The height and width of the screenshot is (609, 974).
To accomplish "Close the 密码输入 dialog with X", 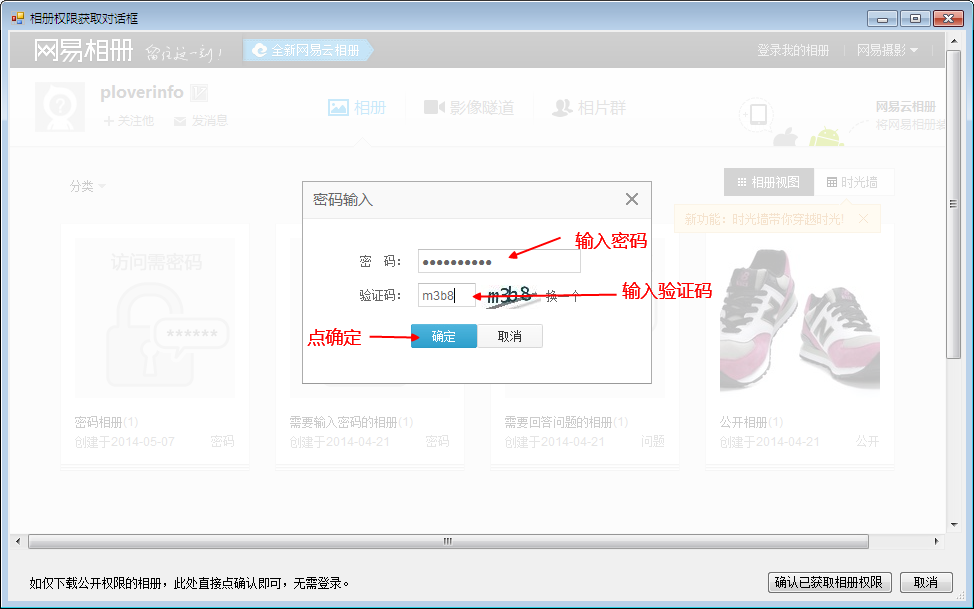I will (x=632, y=199).
